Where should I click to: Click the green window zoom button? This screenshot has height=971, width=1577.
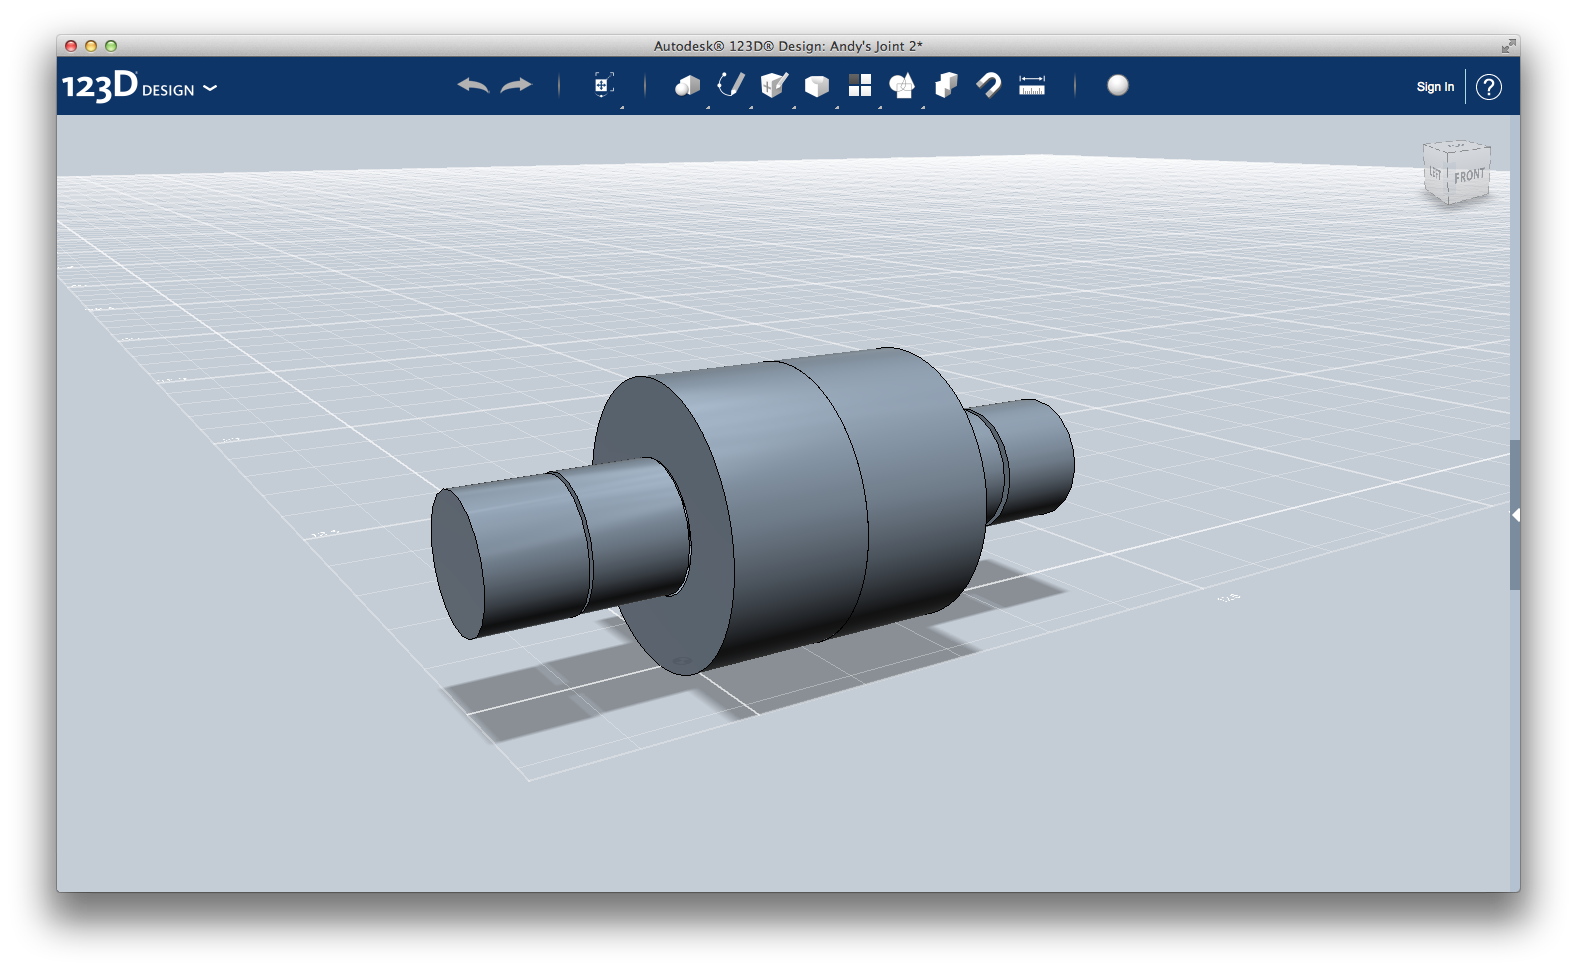pyautogui.click(x=111, y=46)
